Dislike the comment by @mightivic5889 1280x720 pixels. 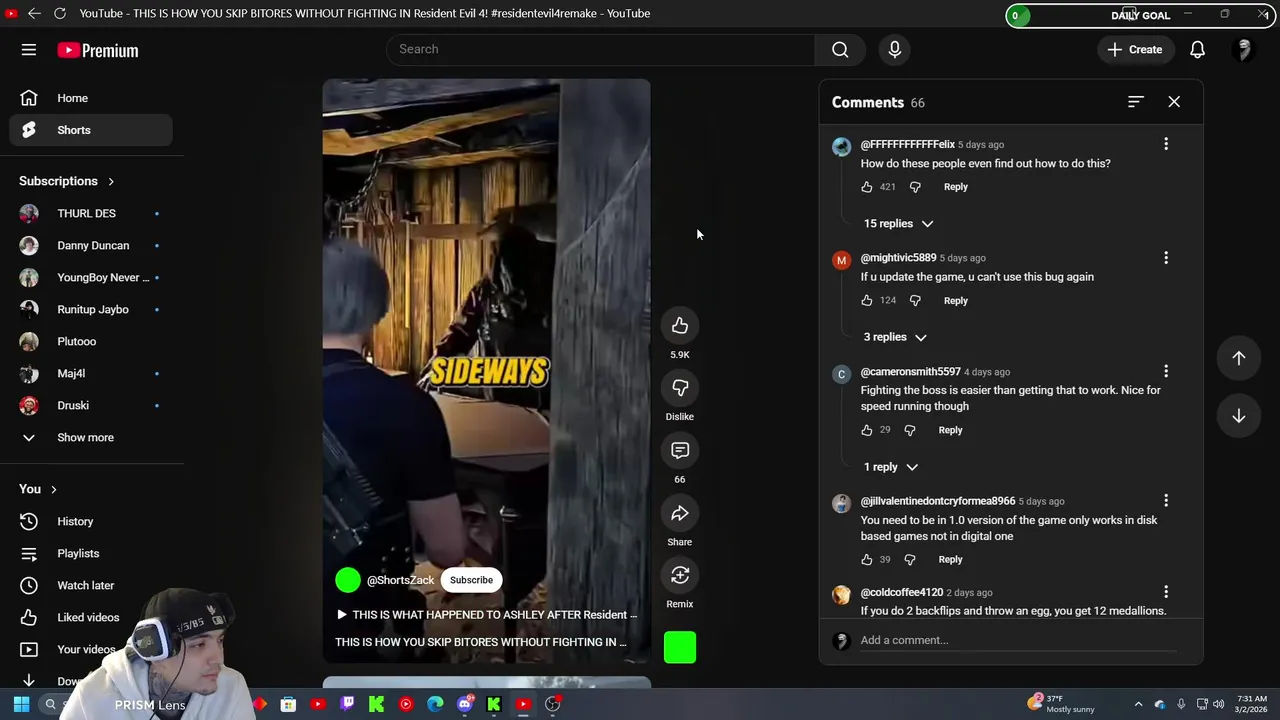(915, 300)
